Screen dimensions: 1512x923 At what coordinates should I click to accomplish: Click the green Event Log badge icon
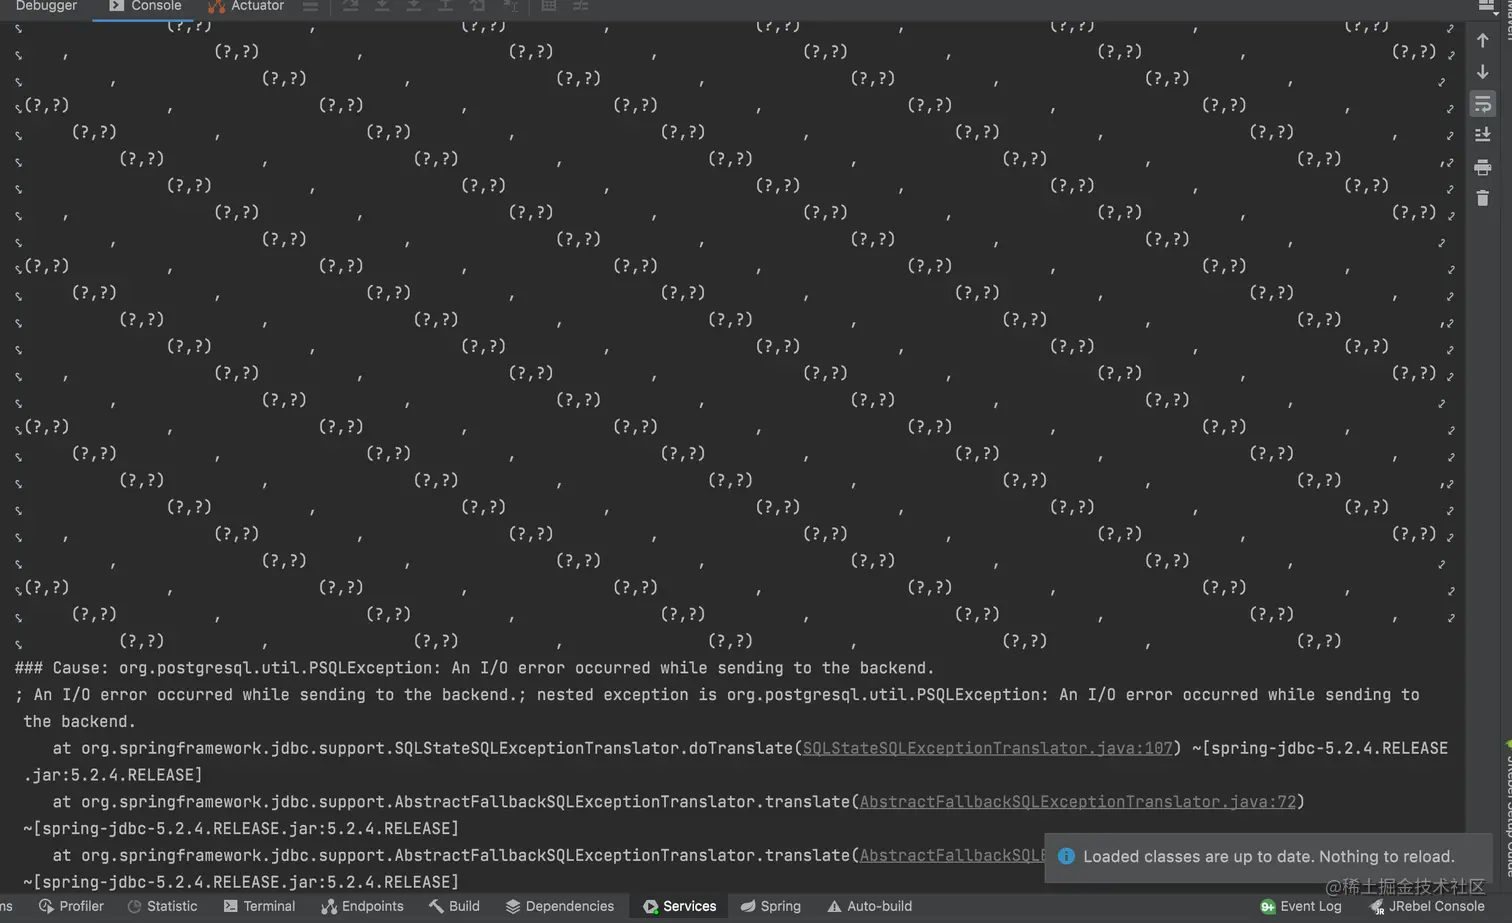1267,906
